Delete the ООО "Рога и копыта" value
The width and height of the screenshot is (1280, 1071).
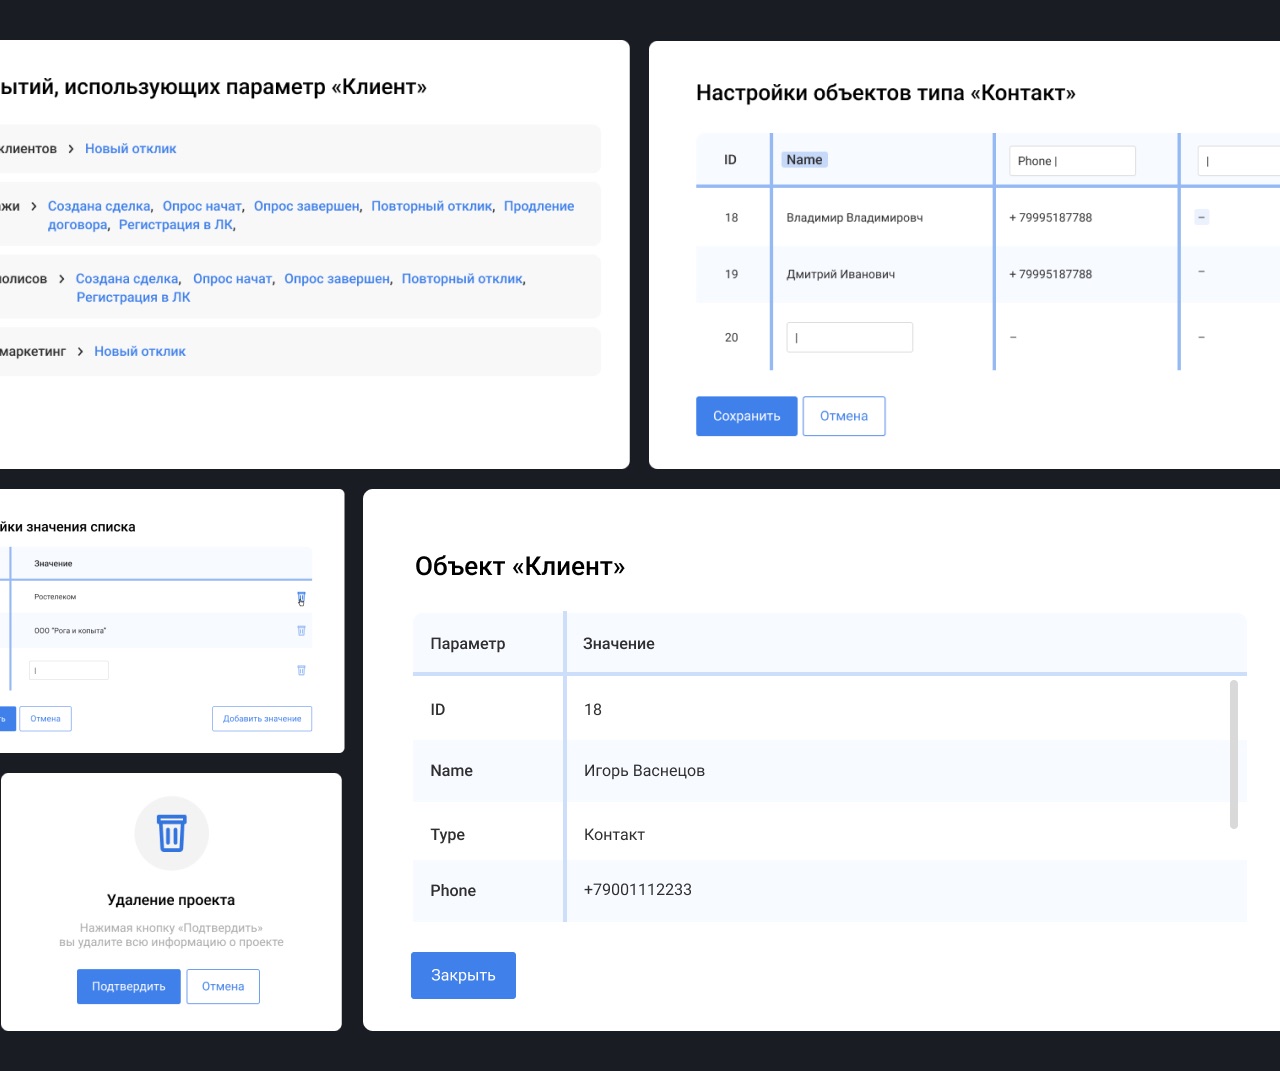coord(301,631)
